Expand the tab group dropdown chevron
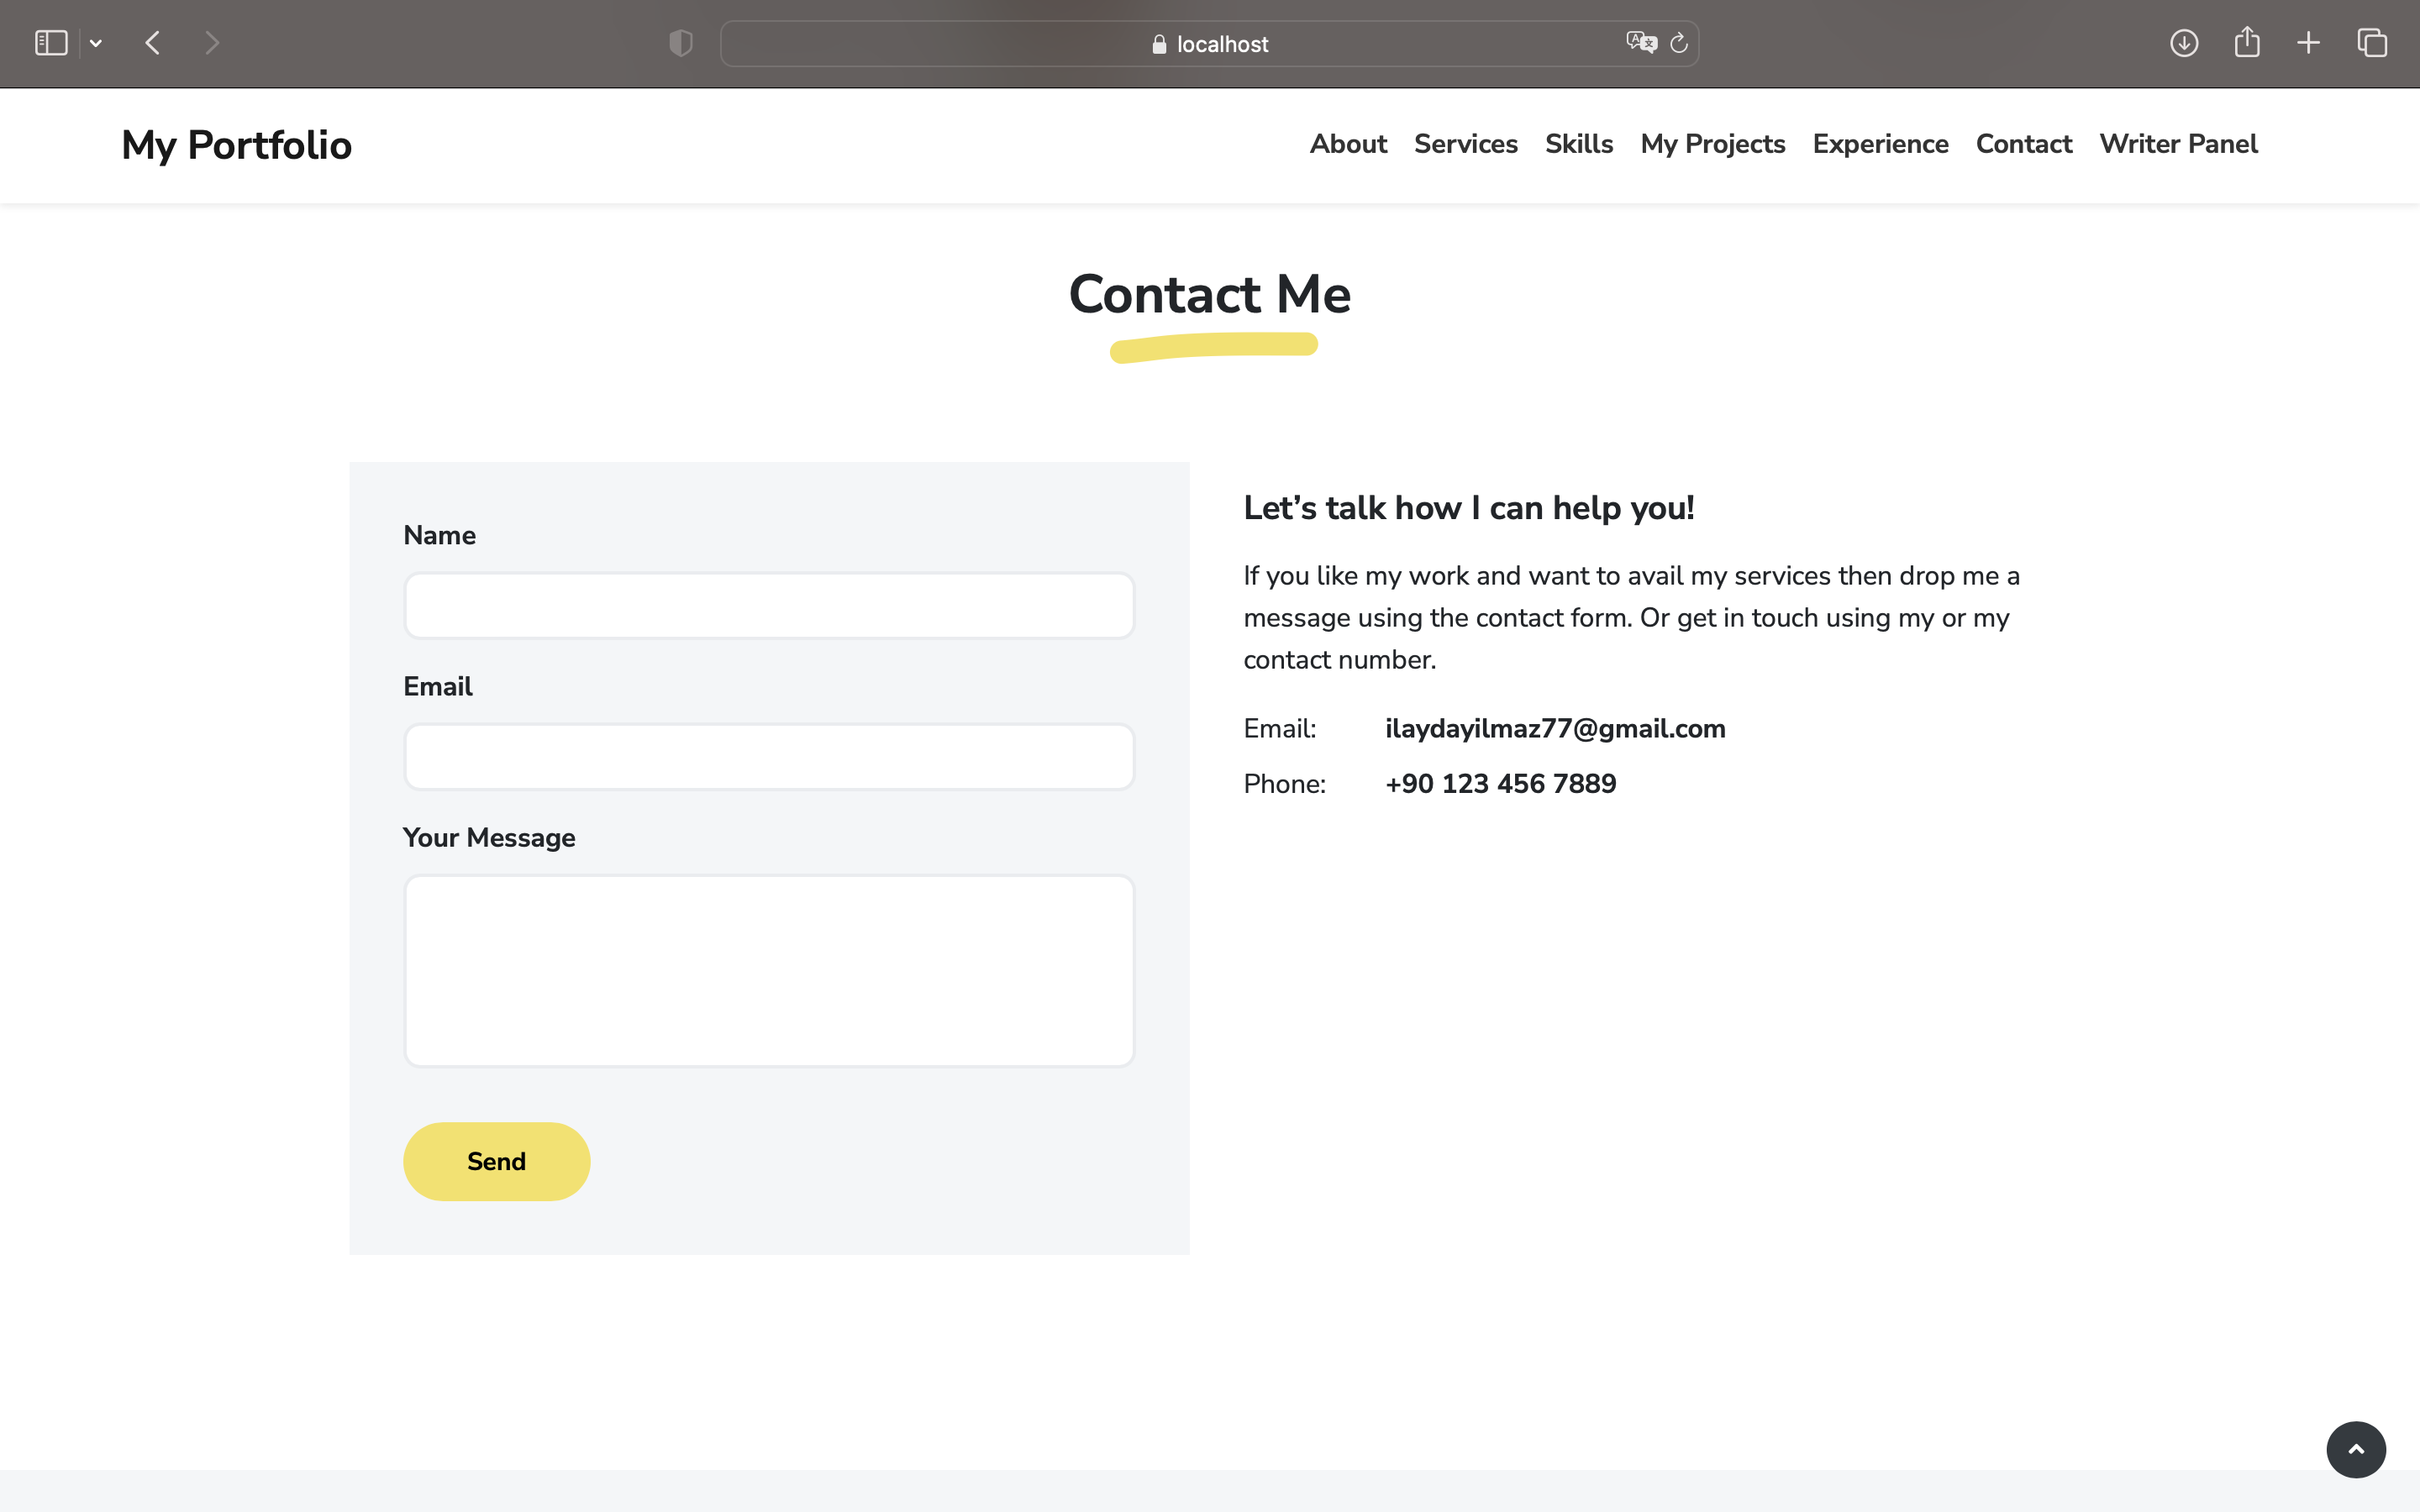 96,43
